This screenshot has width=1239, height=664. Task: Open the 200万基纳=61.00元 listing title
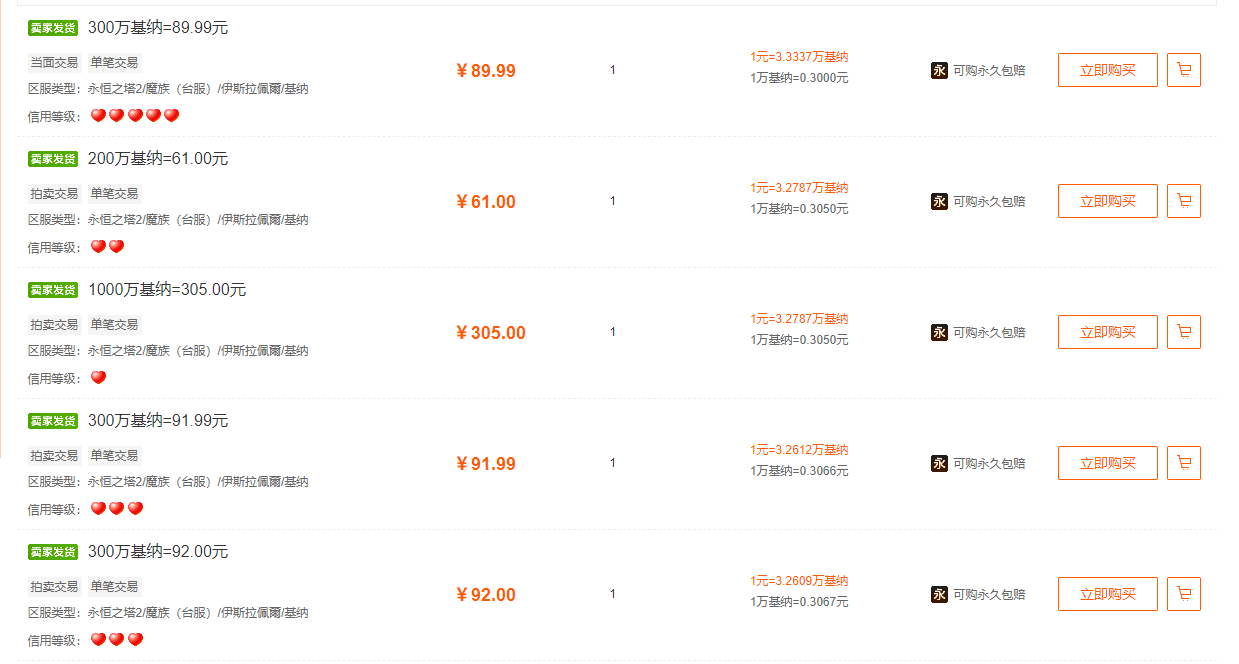click(x=158, y=159)
